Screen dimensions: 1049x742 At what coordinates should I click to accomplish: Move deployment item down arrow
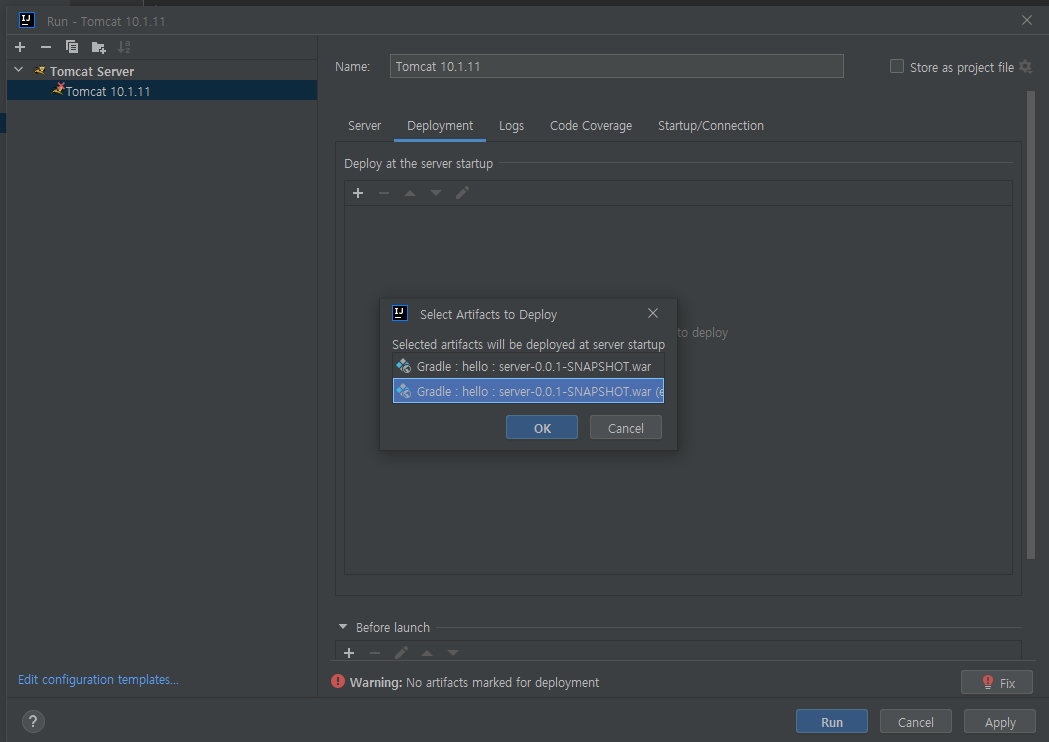(436, 193)
